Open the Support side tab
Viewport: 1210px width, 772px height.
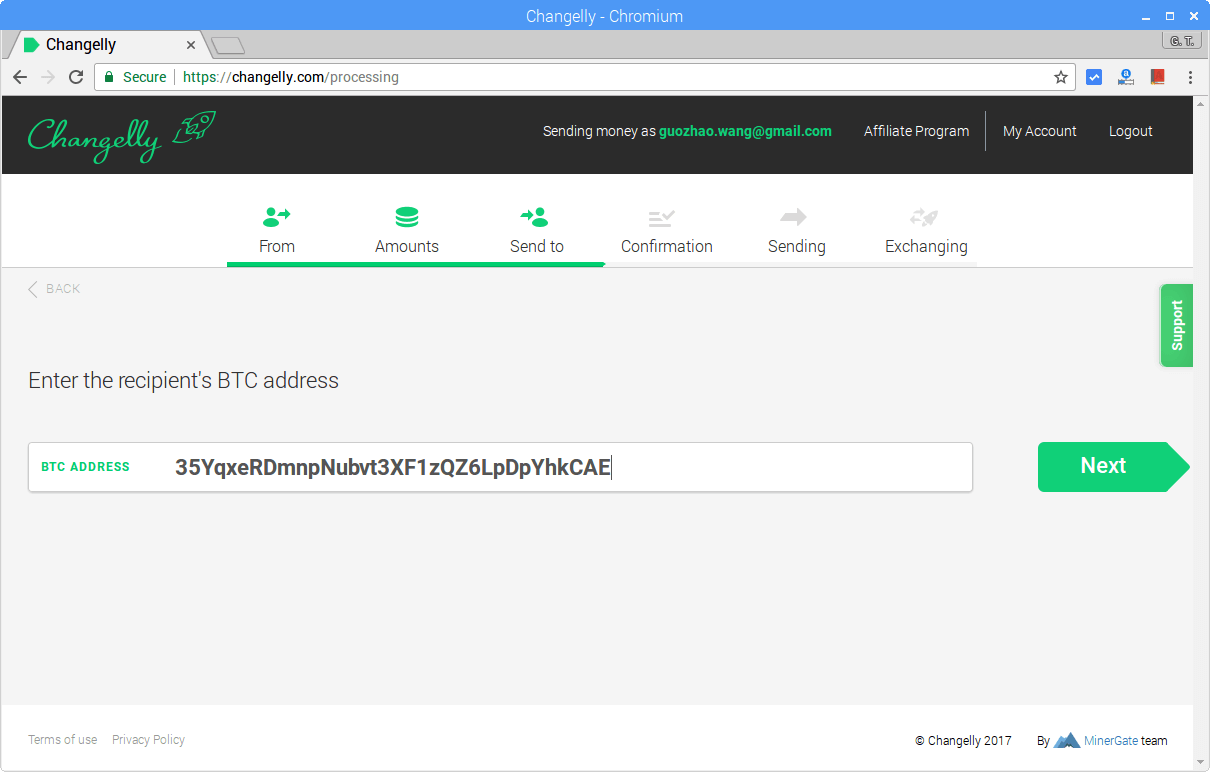(x=1176, y=325)
